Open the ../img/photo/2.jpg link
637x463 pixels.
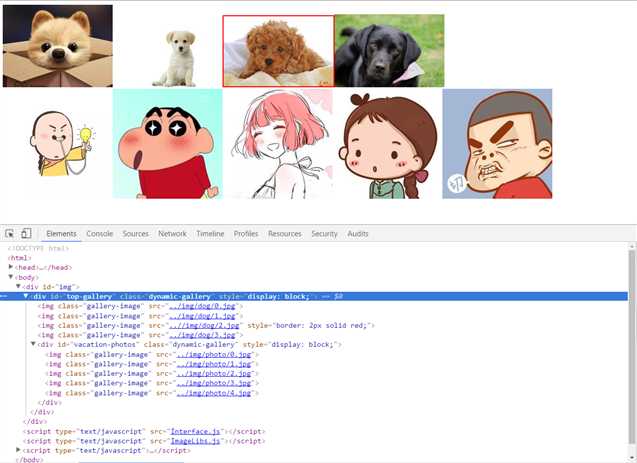214,373
